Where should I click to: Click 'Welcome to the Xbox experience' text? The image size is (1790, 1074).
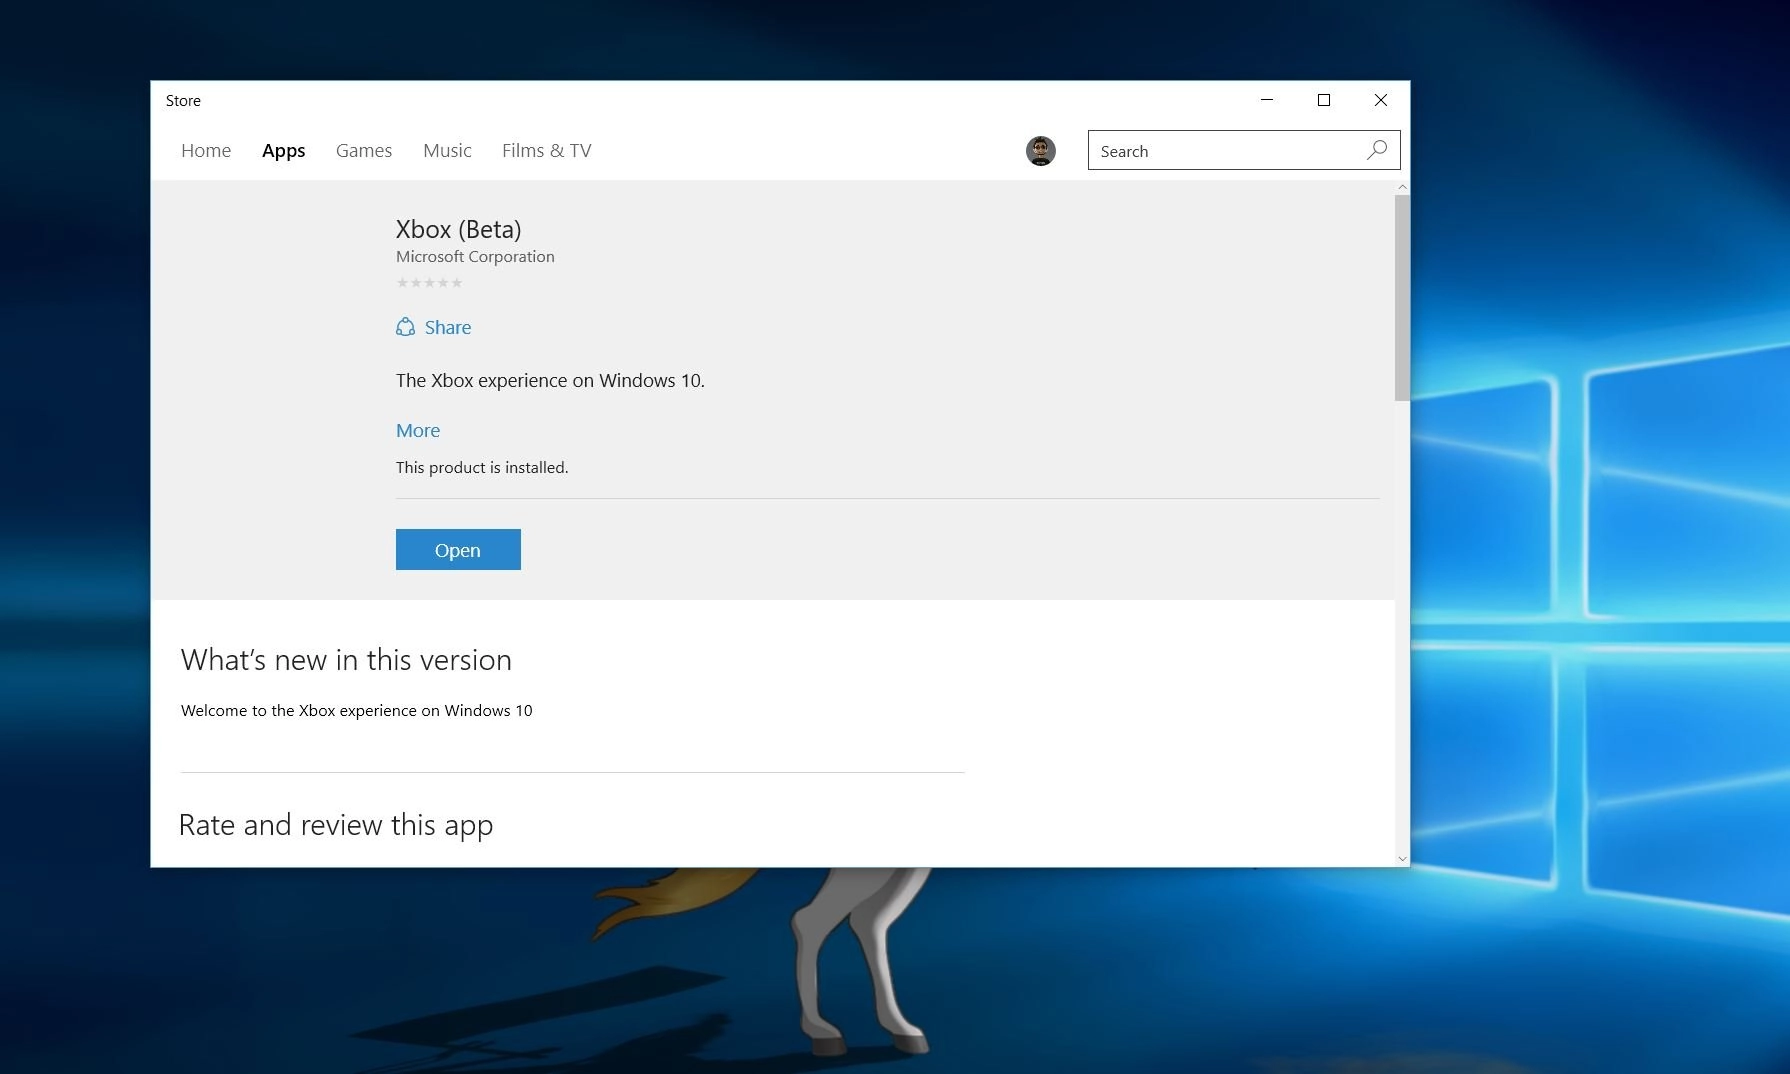357,711
